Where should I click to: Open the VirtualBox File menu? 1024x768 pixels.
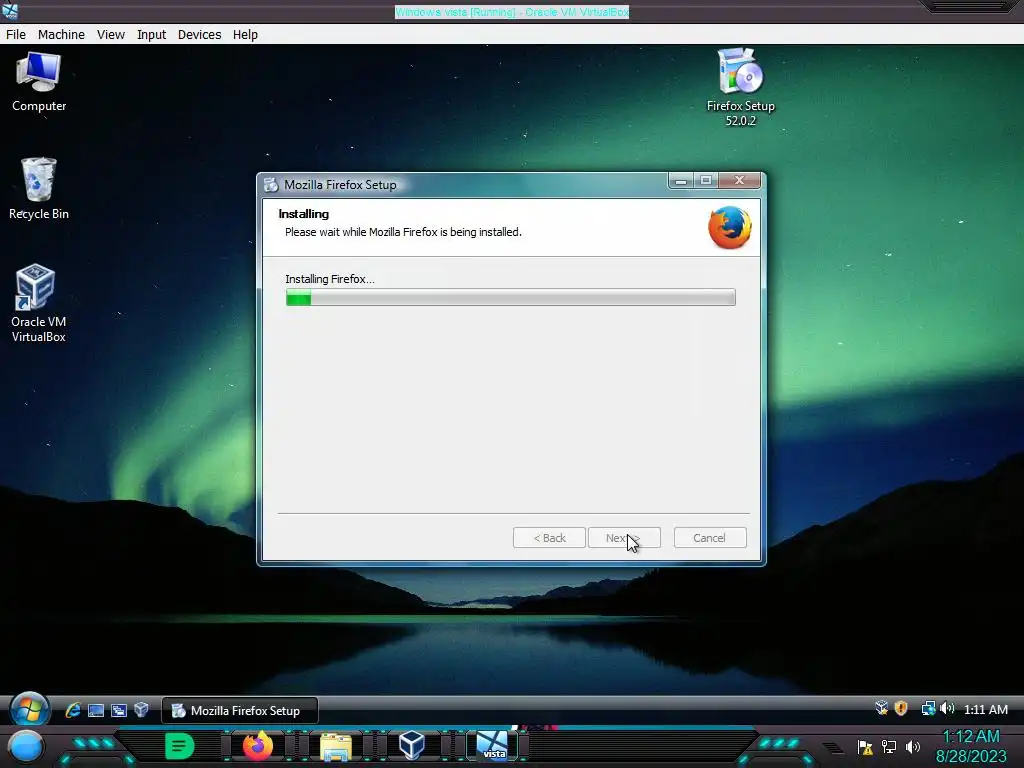[x=16, y=35]
